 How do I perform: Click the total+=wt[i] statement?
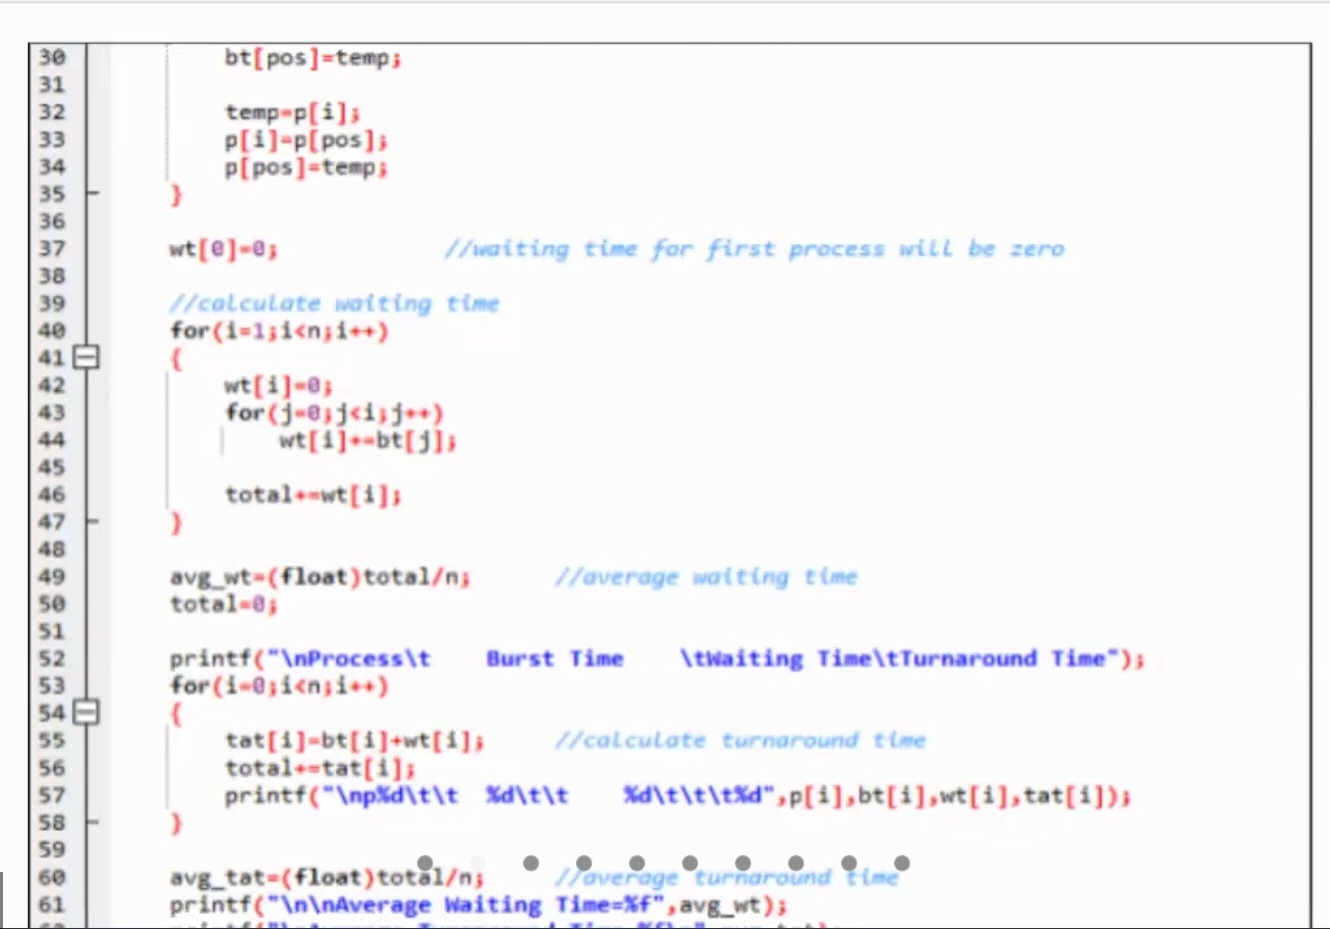click(312, 494)
